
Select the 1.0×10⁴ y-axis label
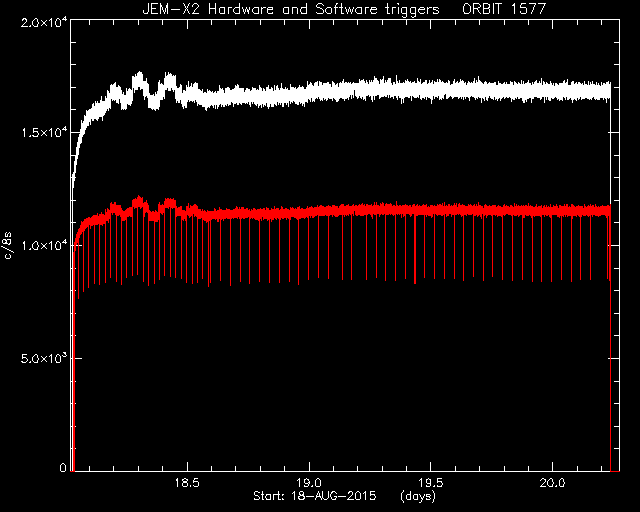point(44,246)
